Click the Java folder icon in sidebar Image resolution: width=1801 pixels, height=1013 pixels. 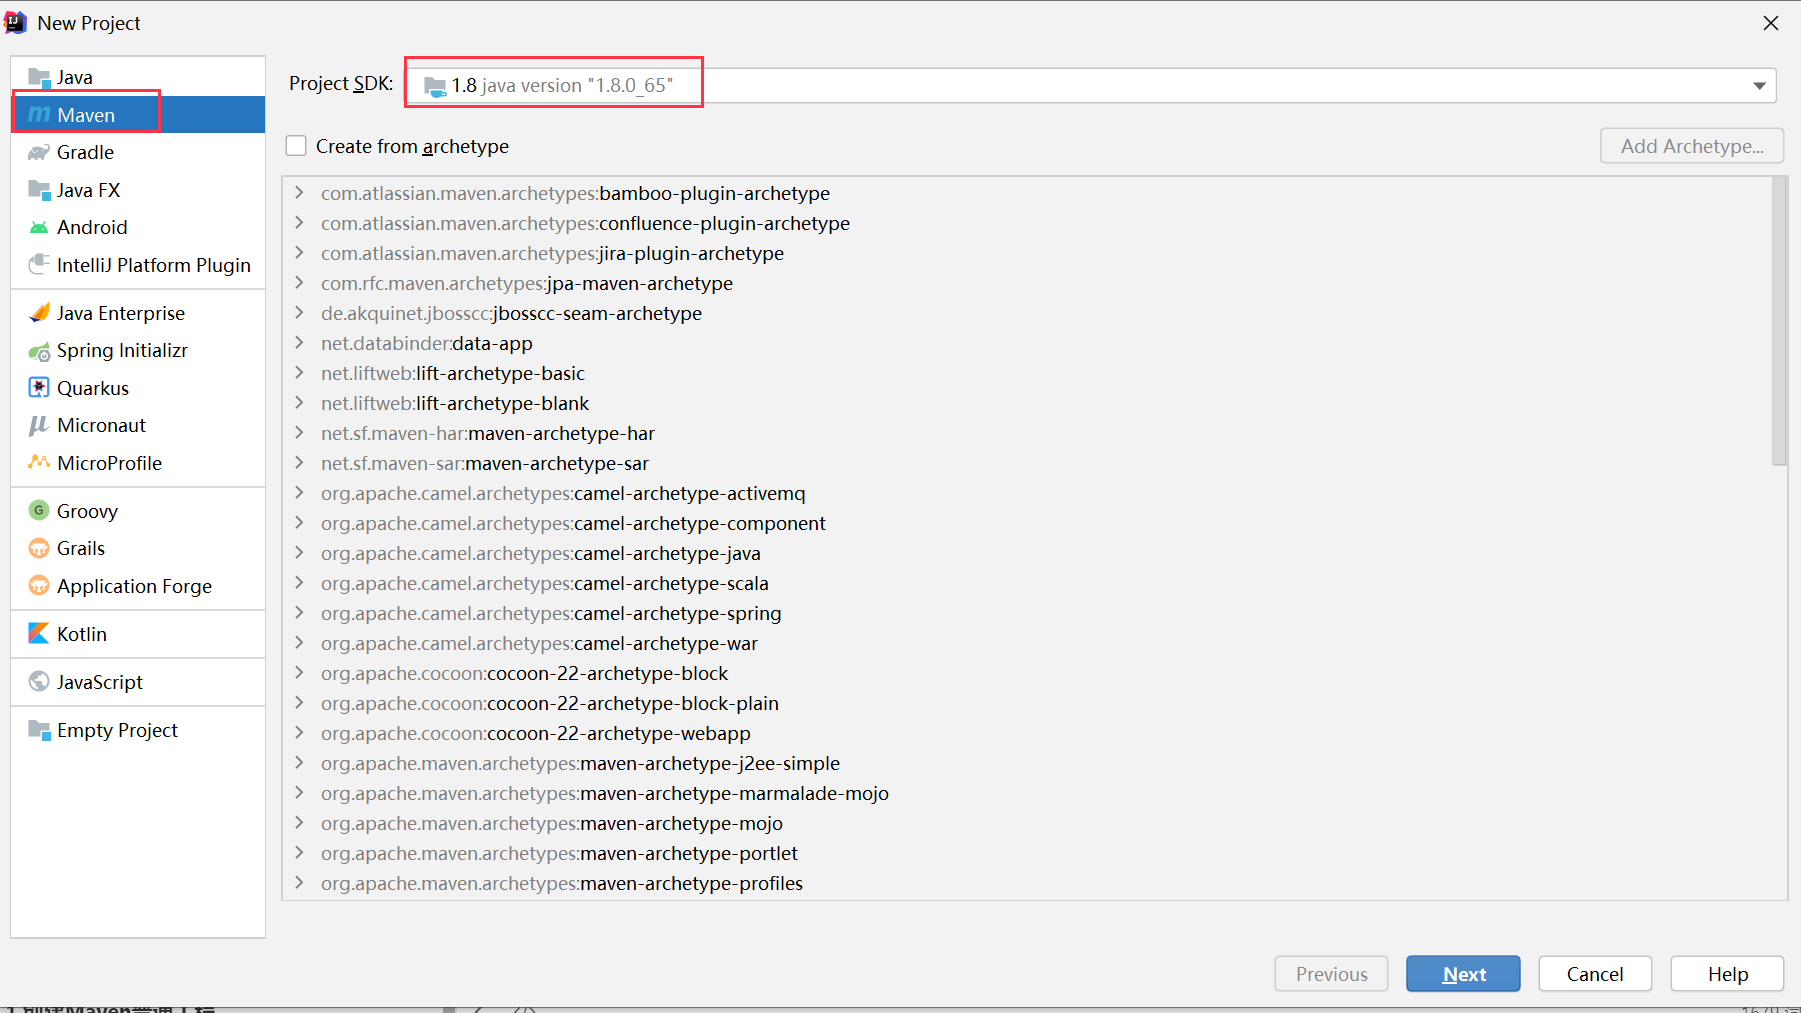coord(39,78)
